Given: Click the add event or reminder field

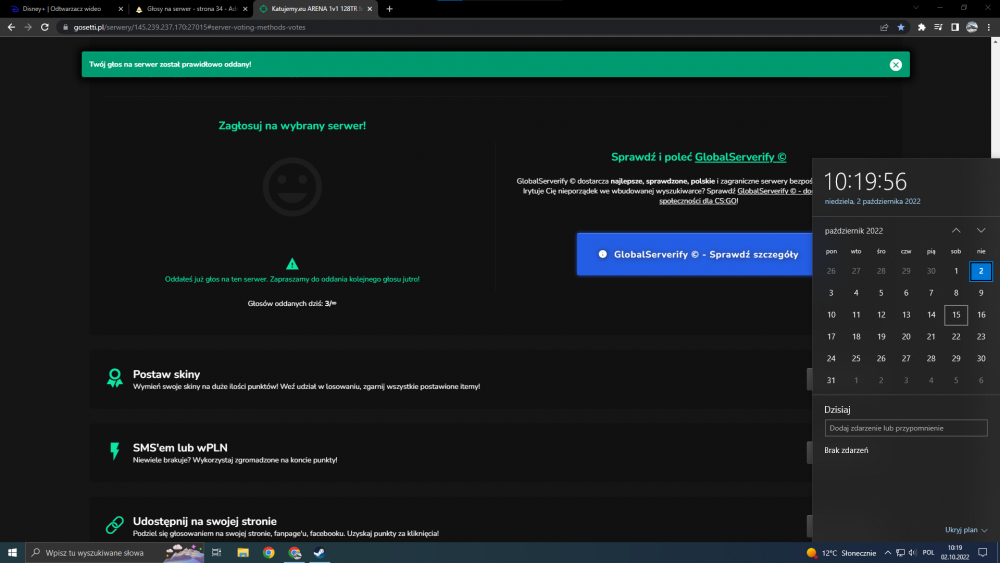Looking at the screenshot, I should click(x=906, y=428).
